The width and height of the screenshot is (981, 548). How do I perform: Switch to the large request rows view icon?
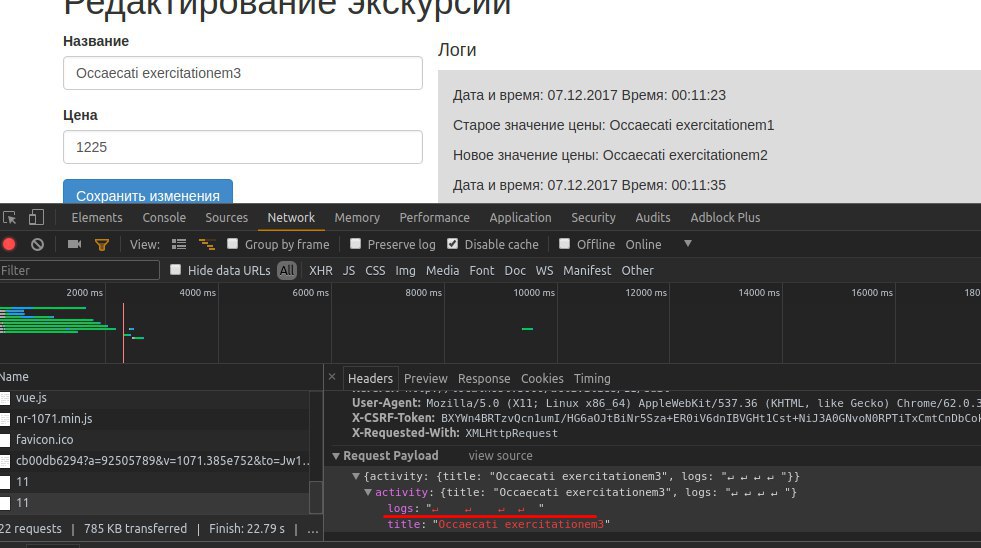179,245
